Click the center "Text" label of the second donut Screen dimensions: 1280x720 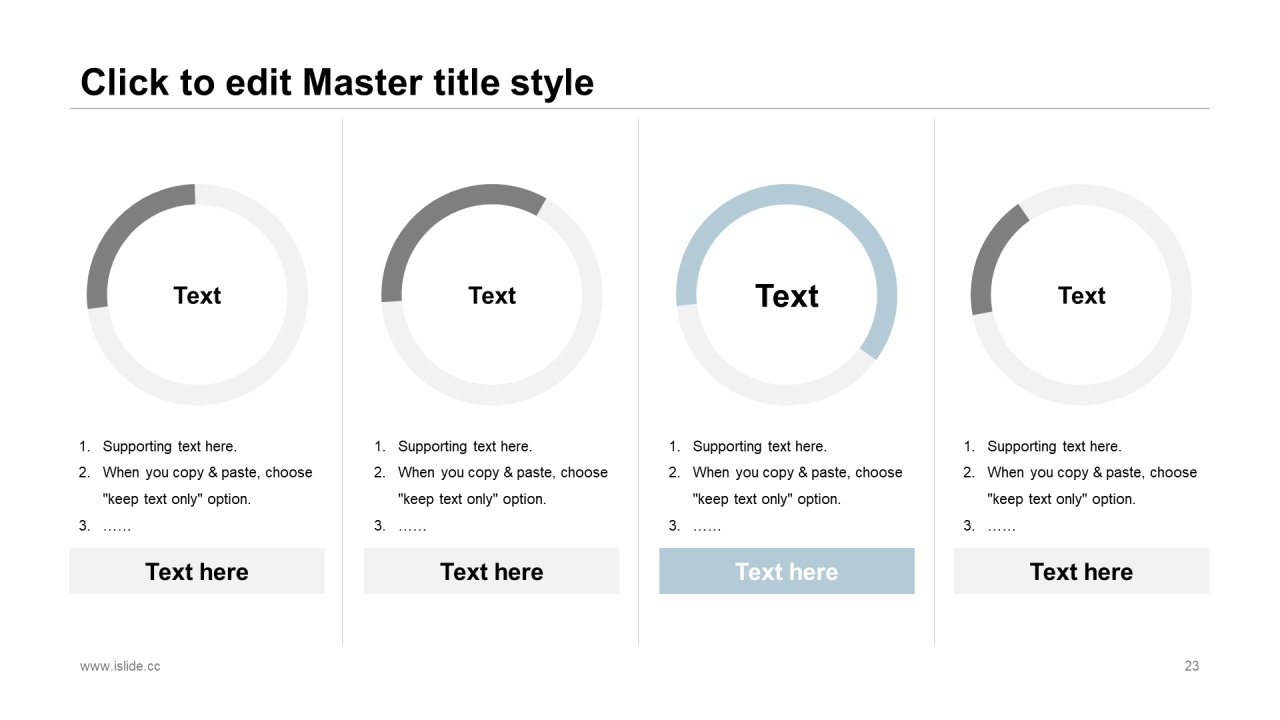click(x=492, y=296)
